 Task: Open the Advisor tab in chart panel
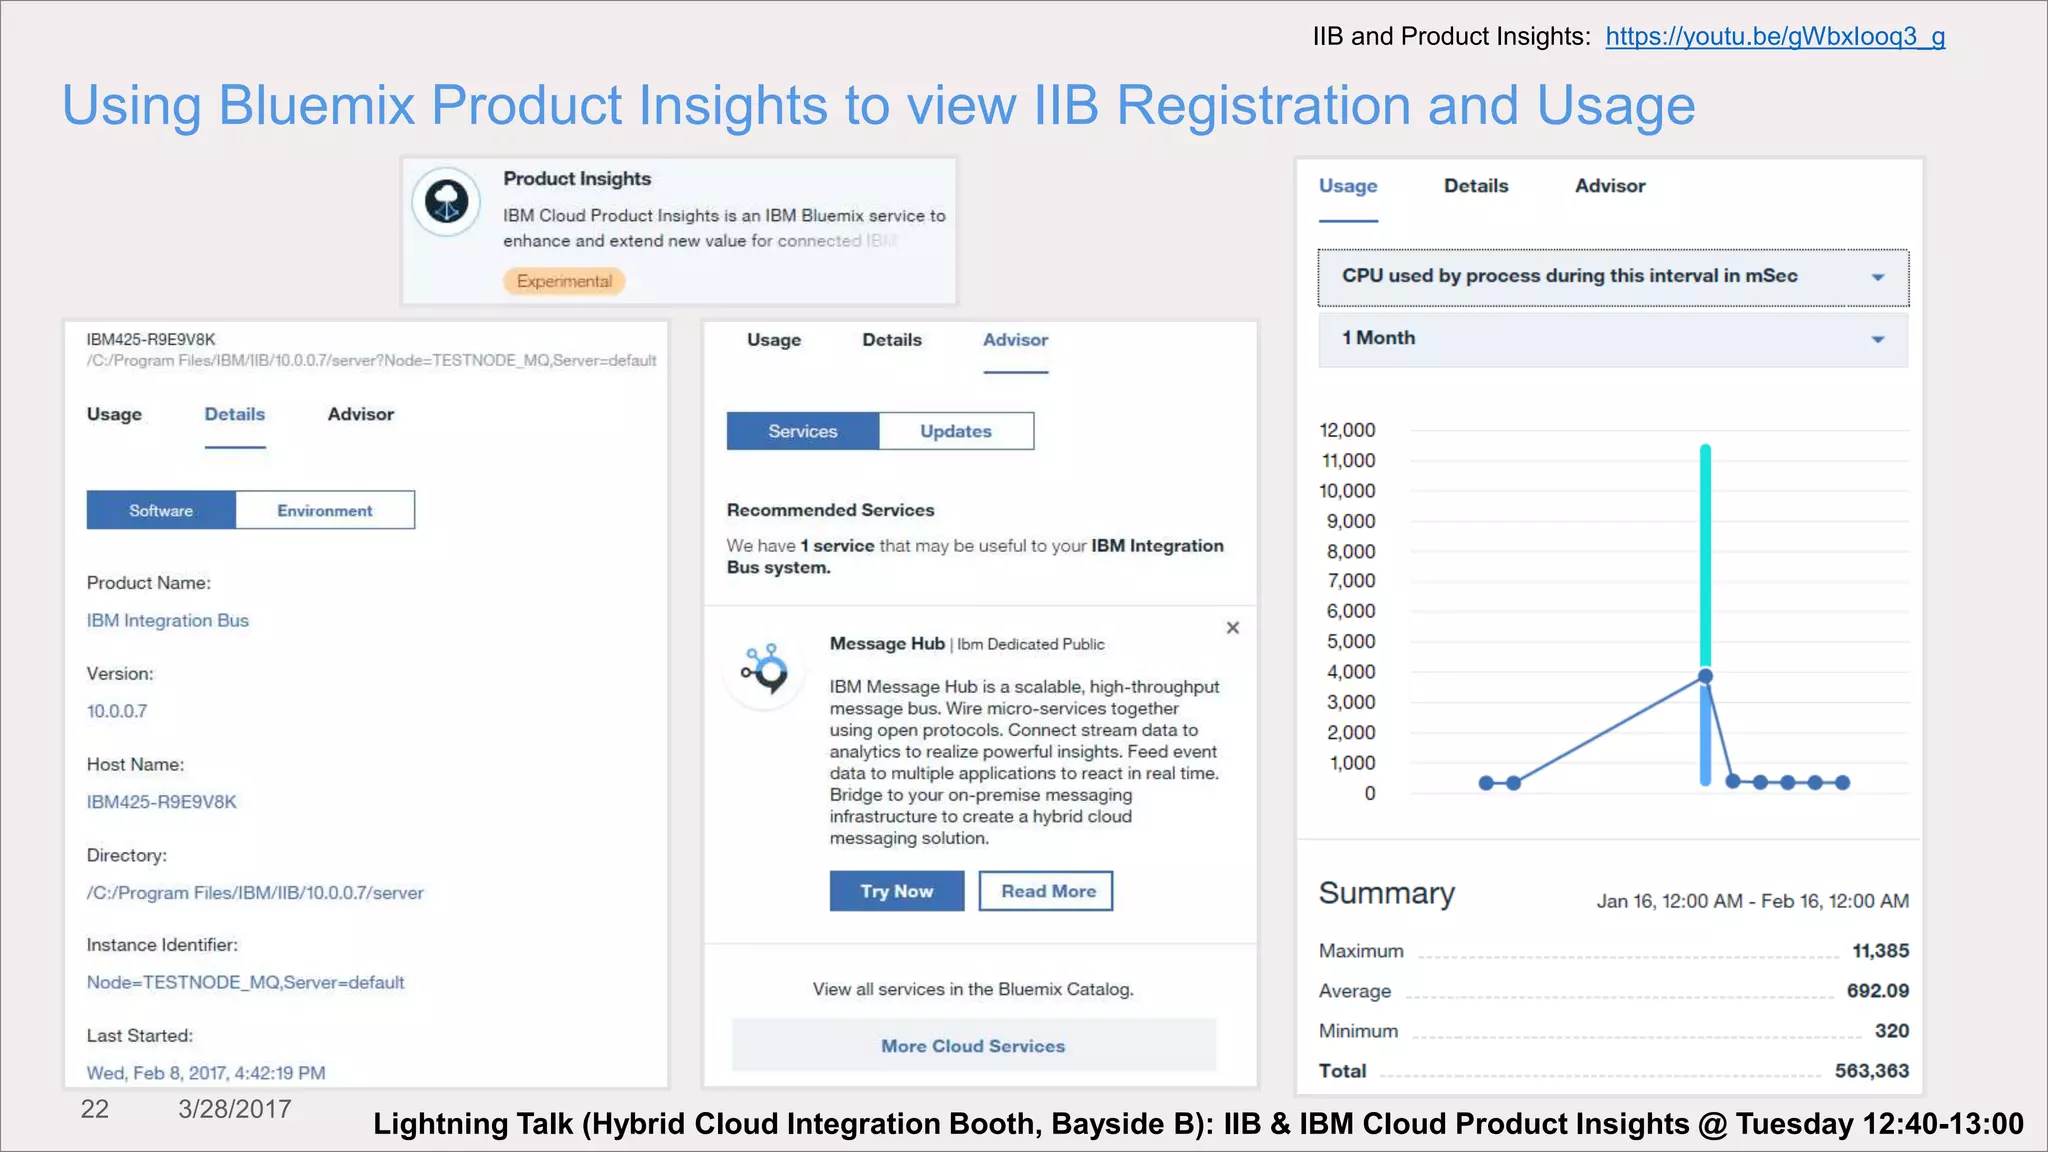pyautogui.click(x=1610, y=186)
